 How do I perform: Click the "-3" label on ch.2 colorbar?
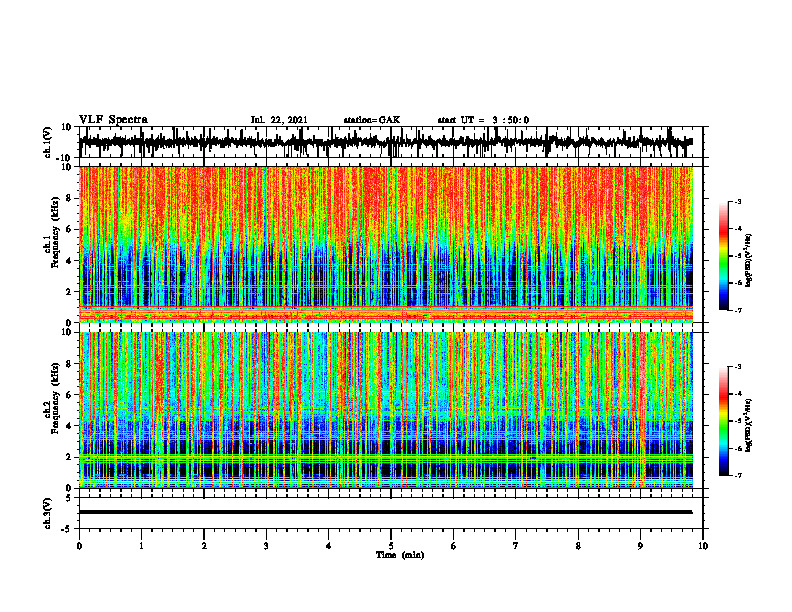738,367
